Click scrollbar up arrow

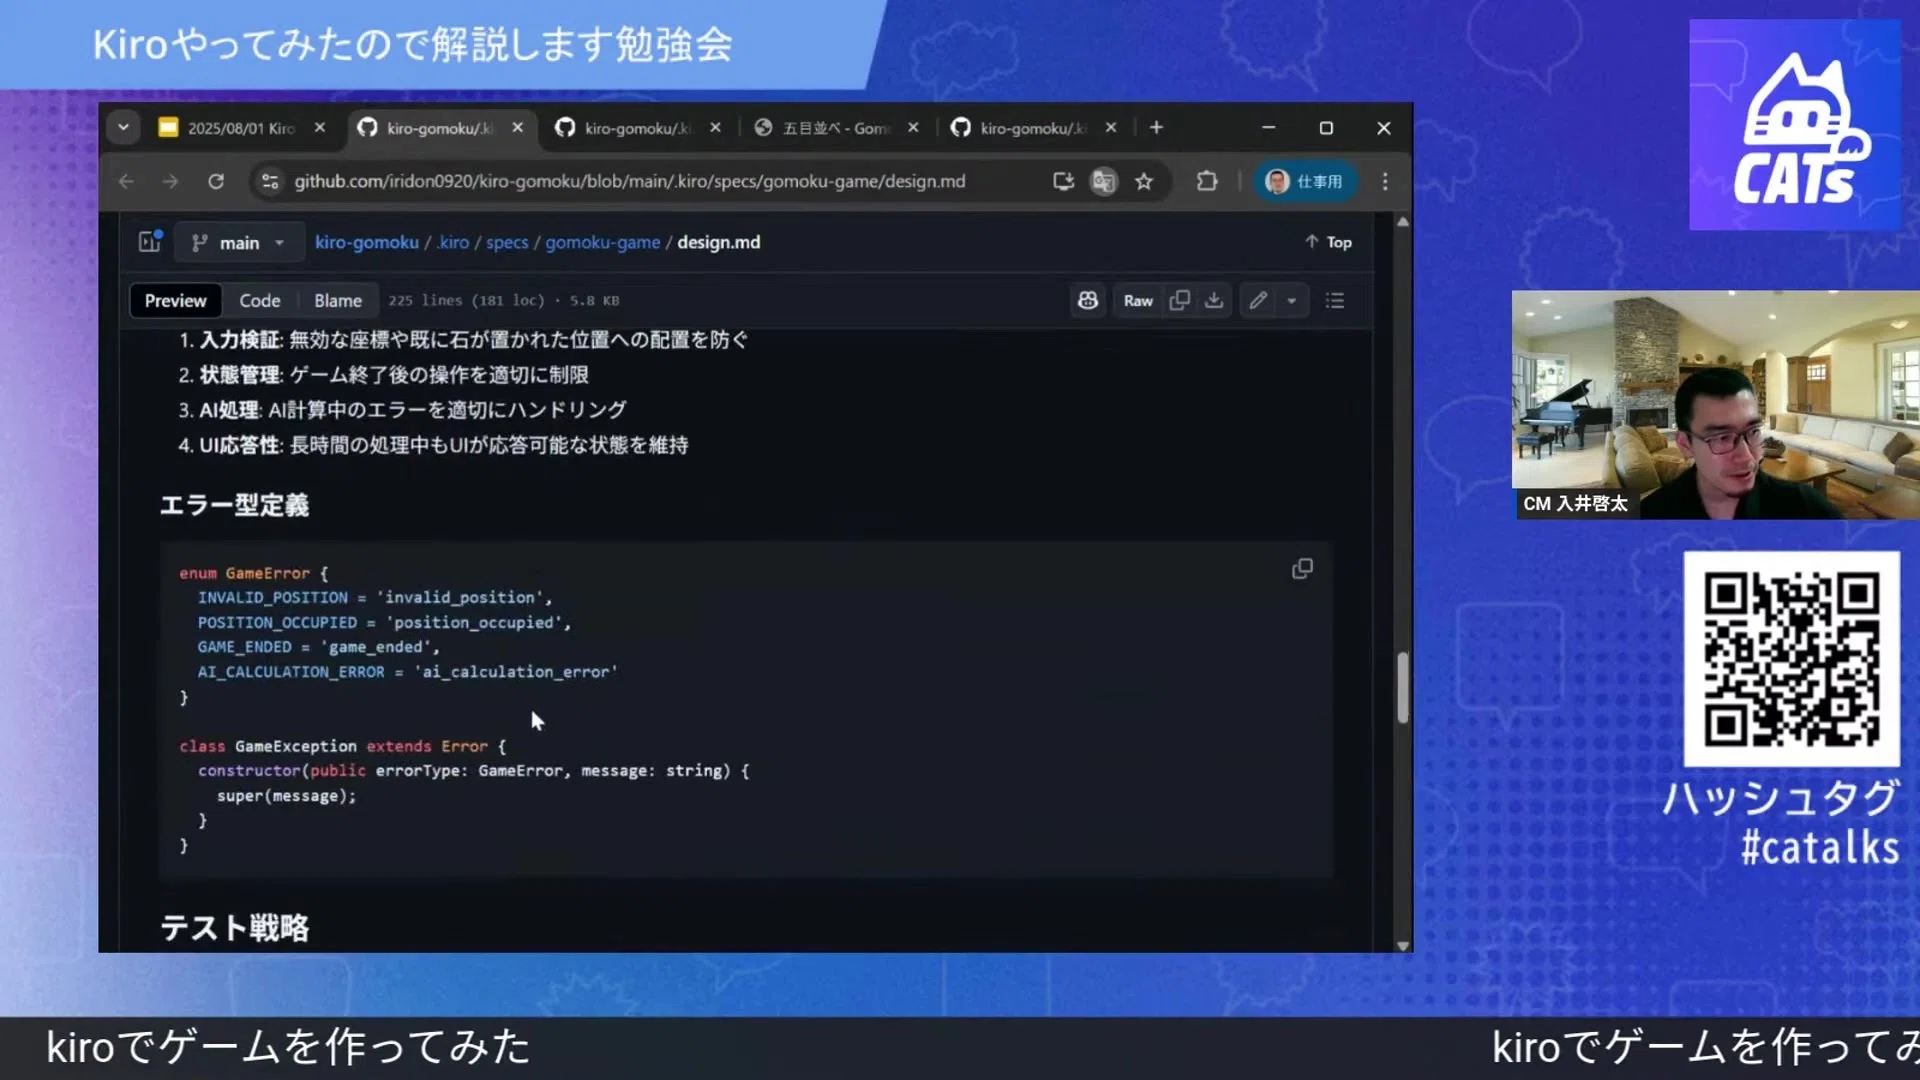click(x=1403, y=222)
